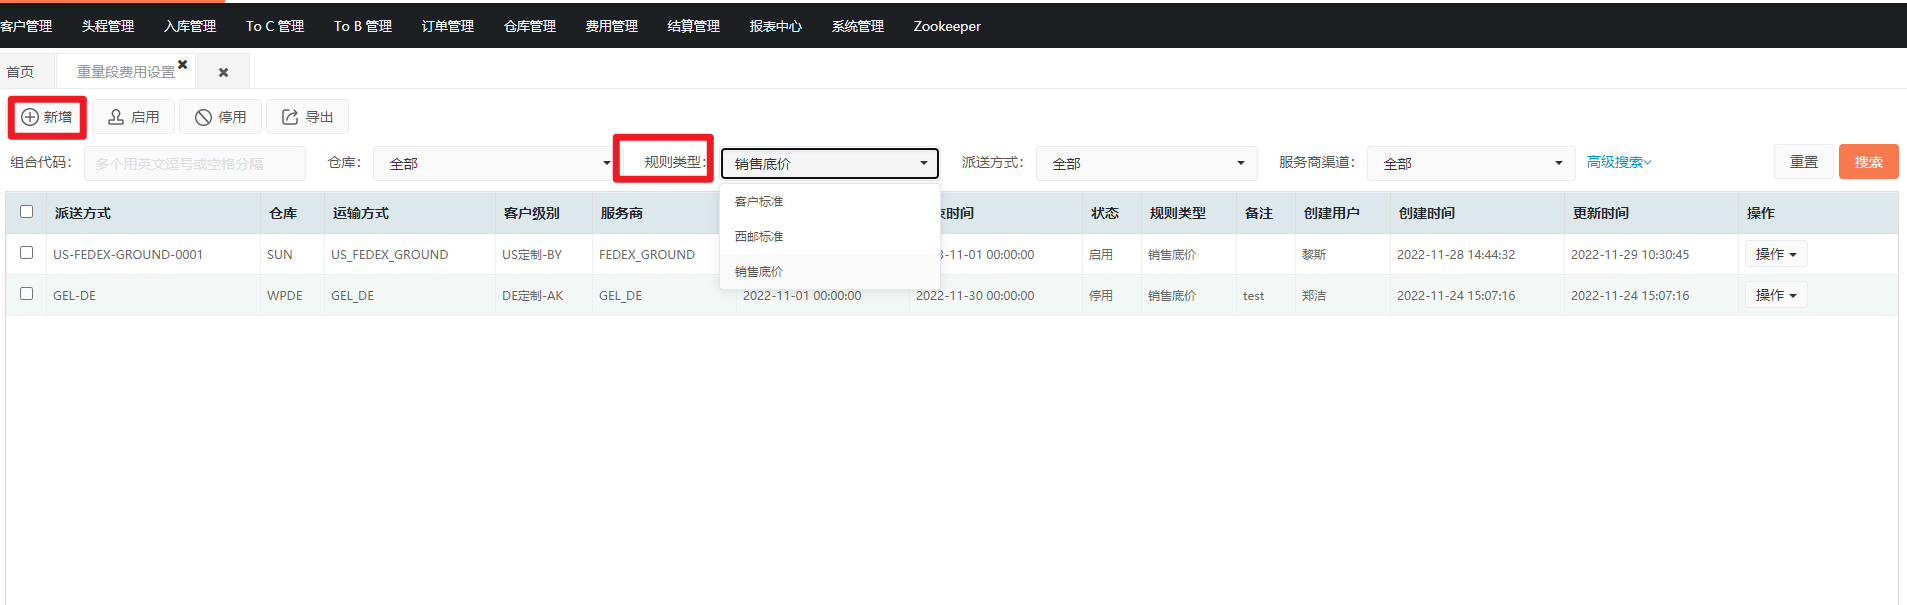
Task: Open the 报表中心 menu
Action: pyautogui.click(x=776, y=26)
